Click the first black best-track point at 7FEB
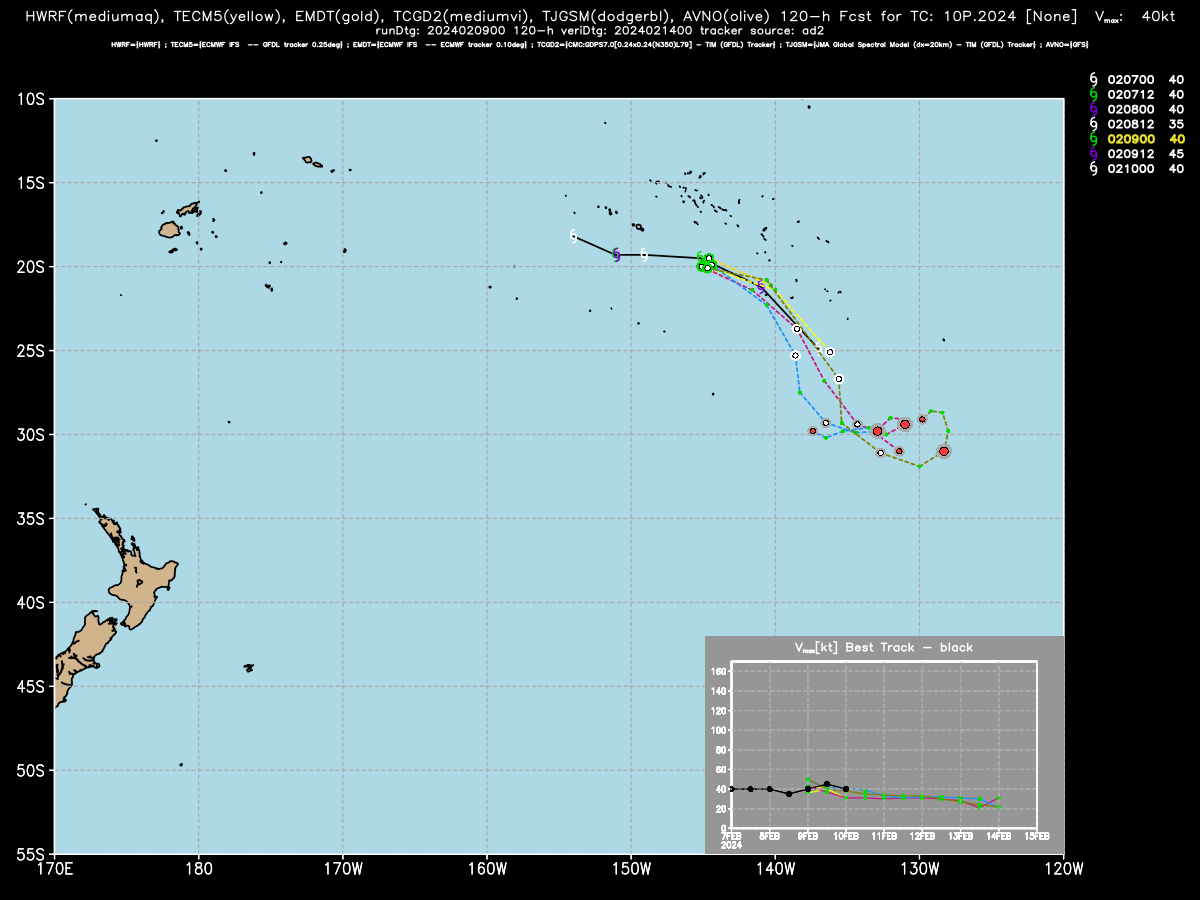 (732, 789)
